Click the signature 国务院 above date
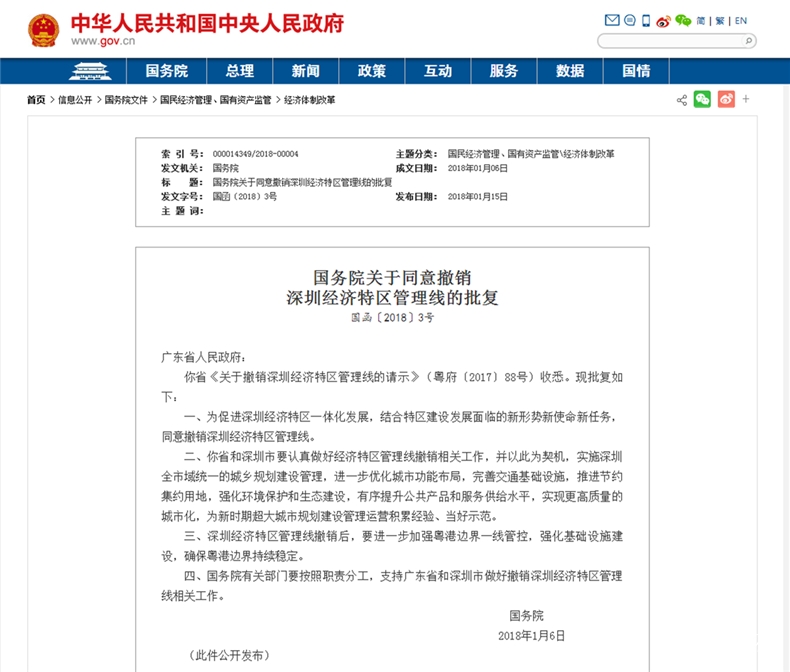Viewport: 790px width, 672px height. coord(526,616)
